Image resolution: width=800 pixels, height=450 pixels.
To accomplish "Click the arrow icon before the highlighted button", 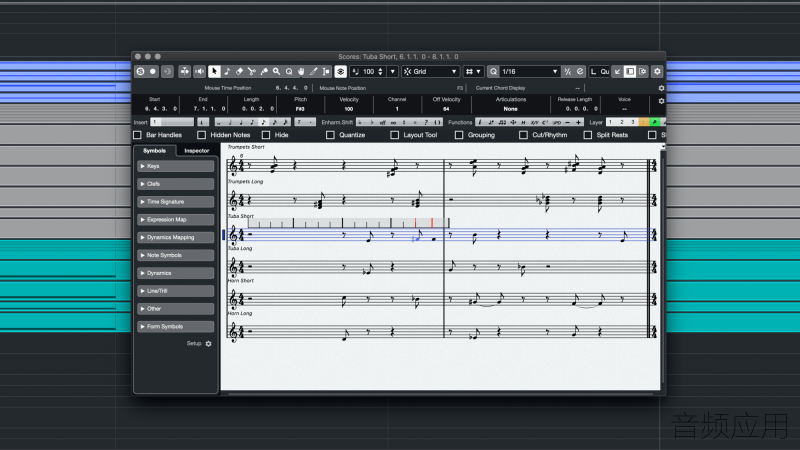I will 617,72.
